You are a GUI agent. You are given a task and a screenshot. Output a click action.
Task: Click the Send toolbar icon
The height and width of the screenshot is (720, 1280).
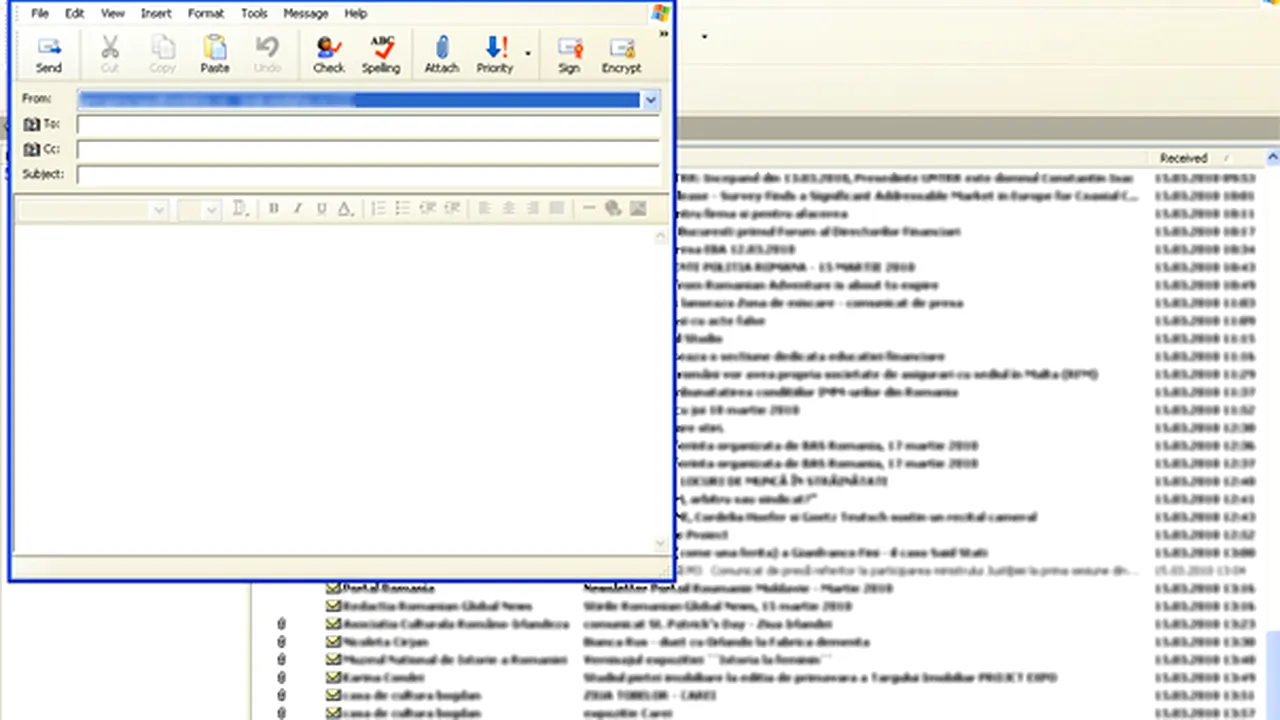[x=49, y=54]
